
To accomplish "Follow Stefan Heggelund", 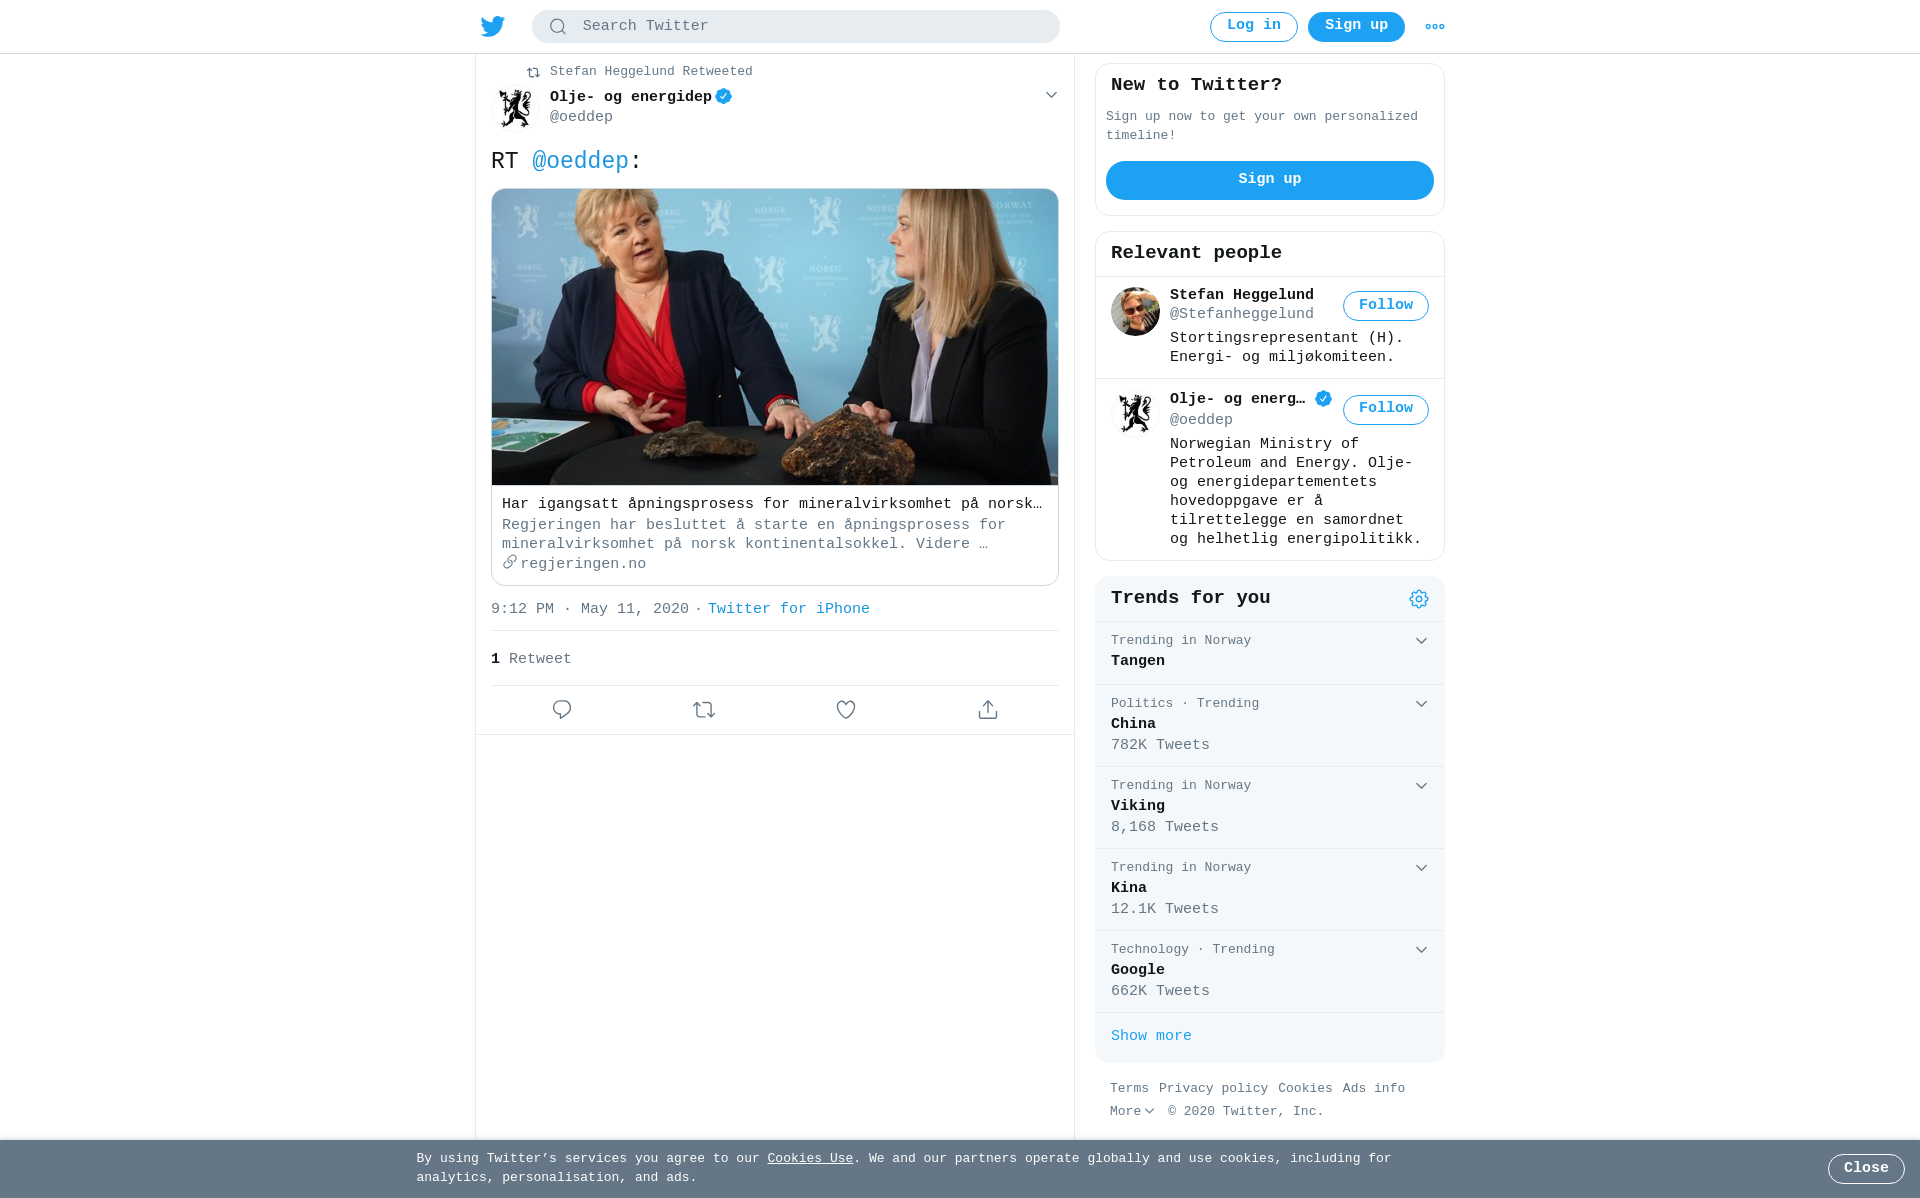I will [1386, 306].
